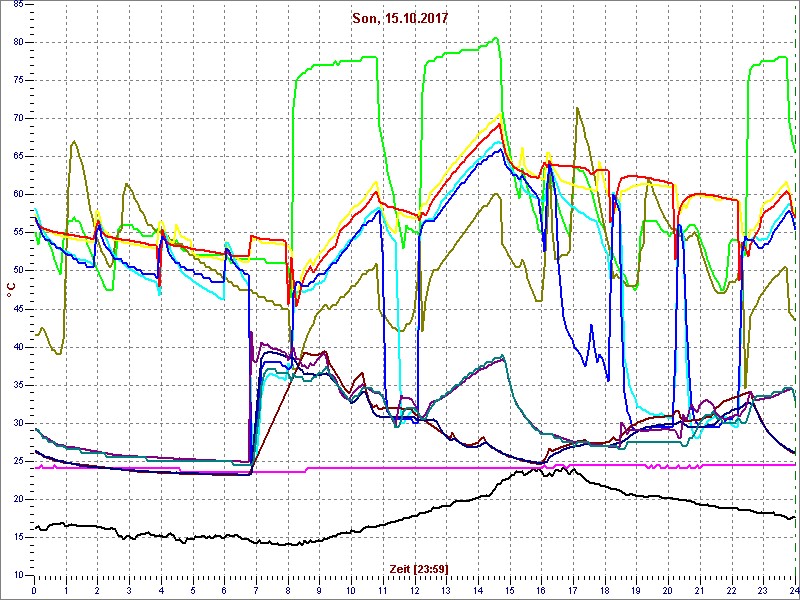Select the 30 label on the temperature axis
800x600 pixels.
(x=18, y=423)
